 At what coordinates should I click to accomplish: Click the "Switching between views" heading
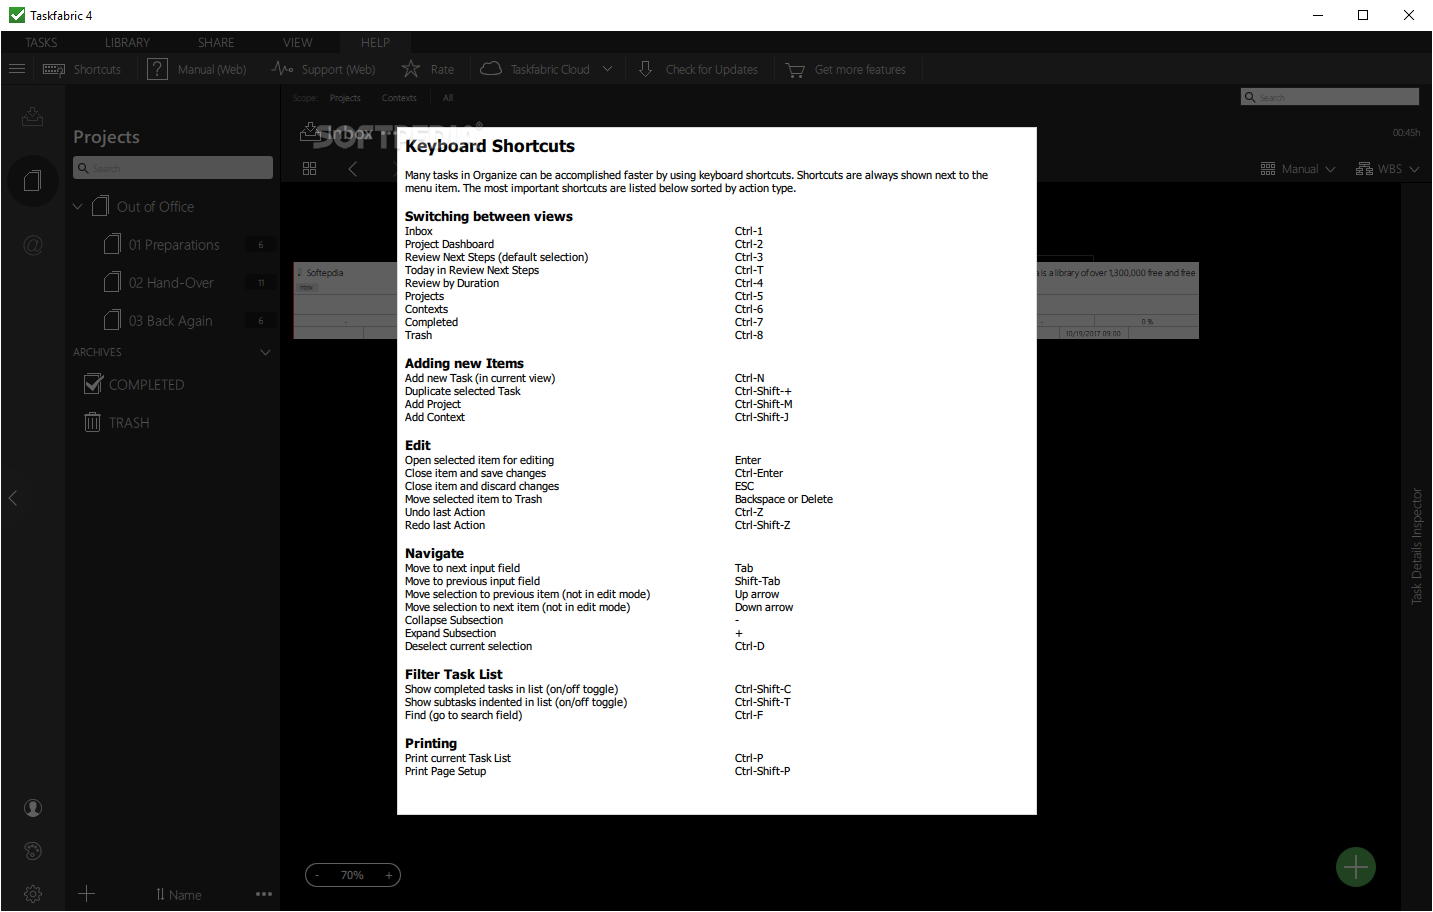[x=489, y=216]
